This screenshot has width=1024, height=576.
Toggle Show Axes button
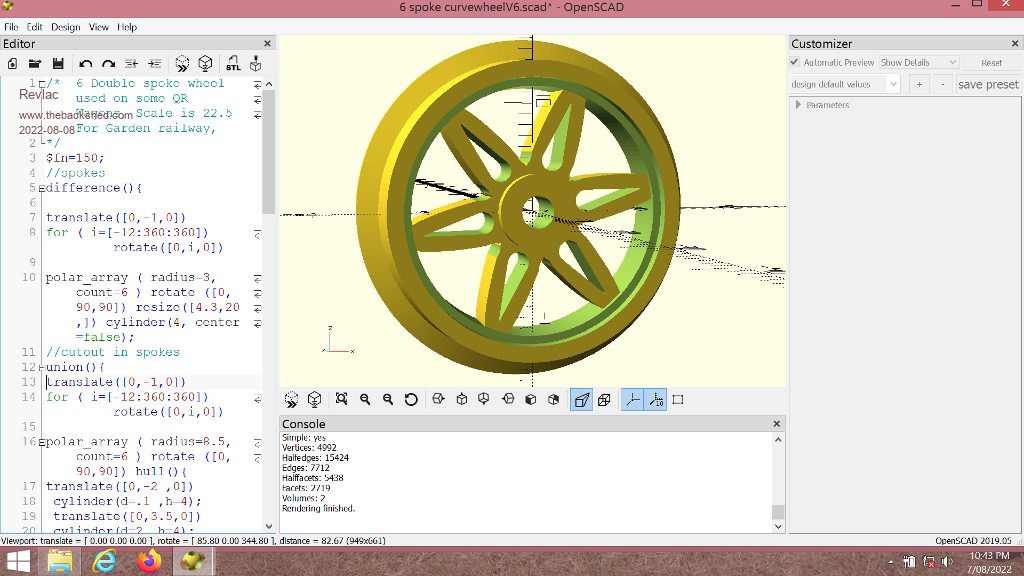(632, 399)
